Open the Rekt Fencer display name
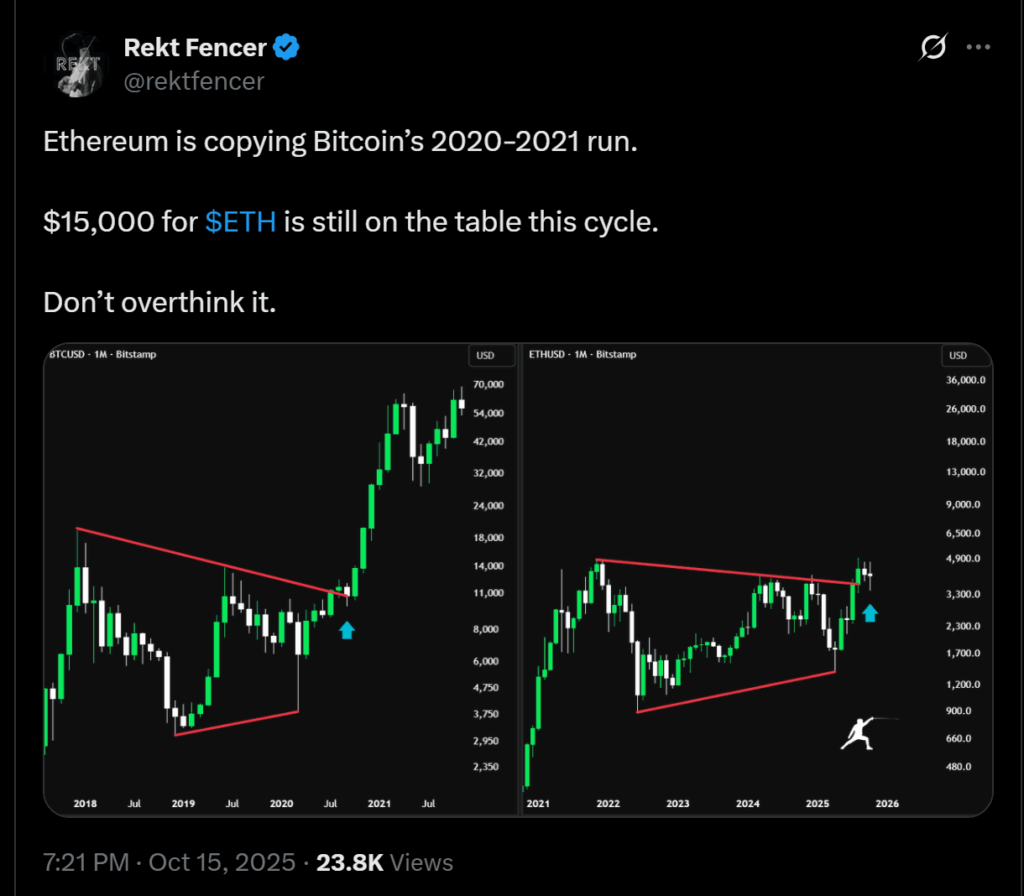This screenshot has width=1024, height=896. coord(196,46)
